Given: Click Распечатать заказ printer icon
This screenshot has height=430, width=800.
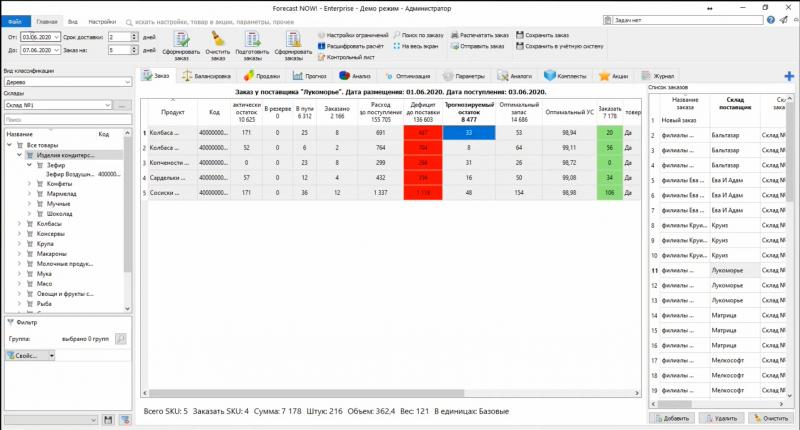Looking at the screenshot, I should coord(481,34).
